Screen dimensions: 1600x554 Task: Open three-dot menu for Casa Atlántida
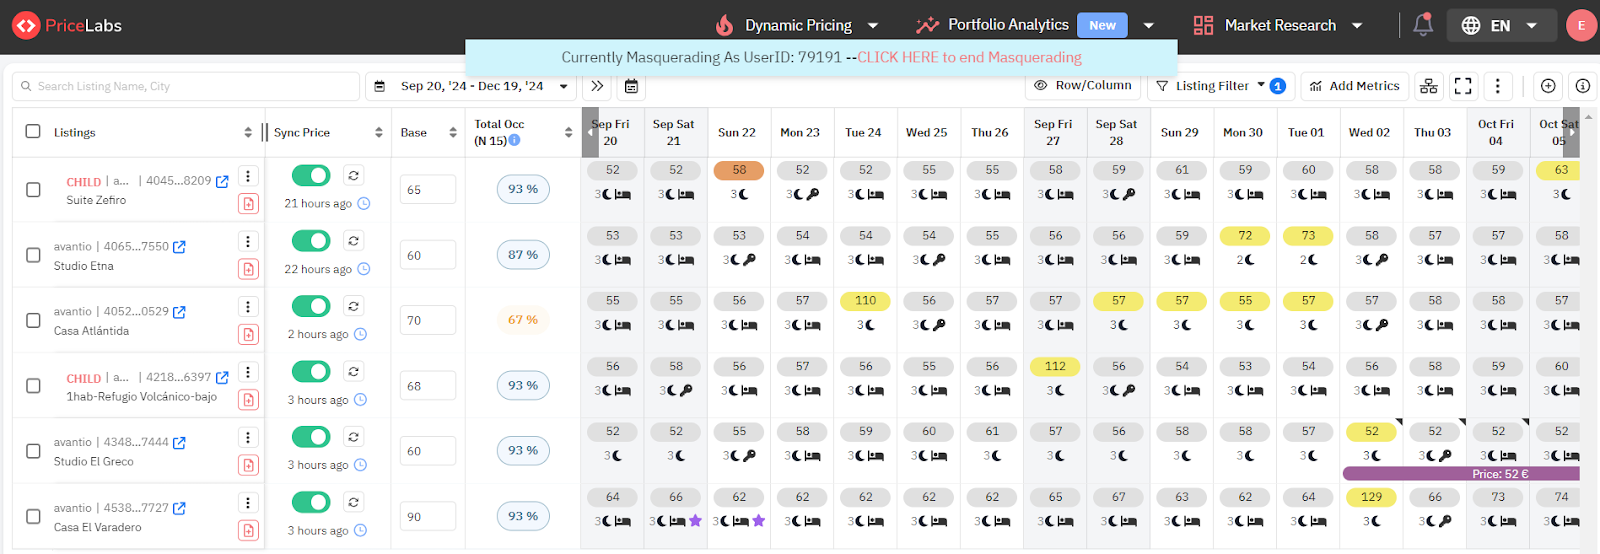248,307
